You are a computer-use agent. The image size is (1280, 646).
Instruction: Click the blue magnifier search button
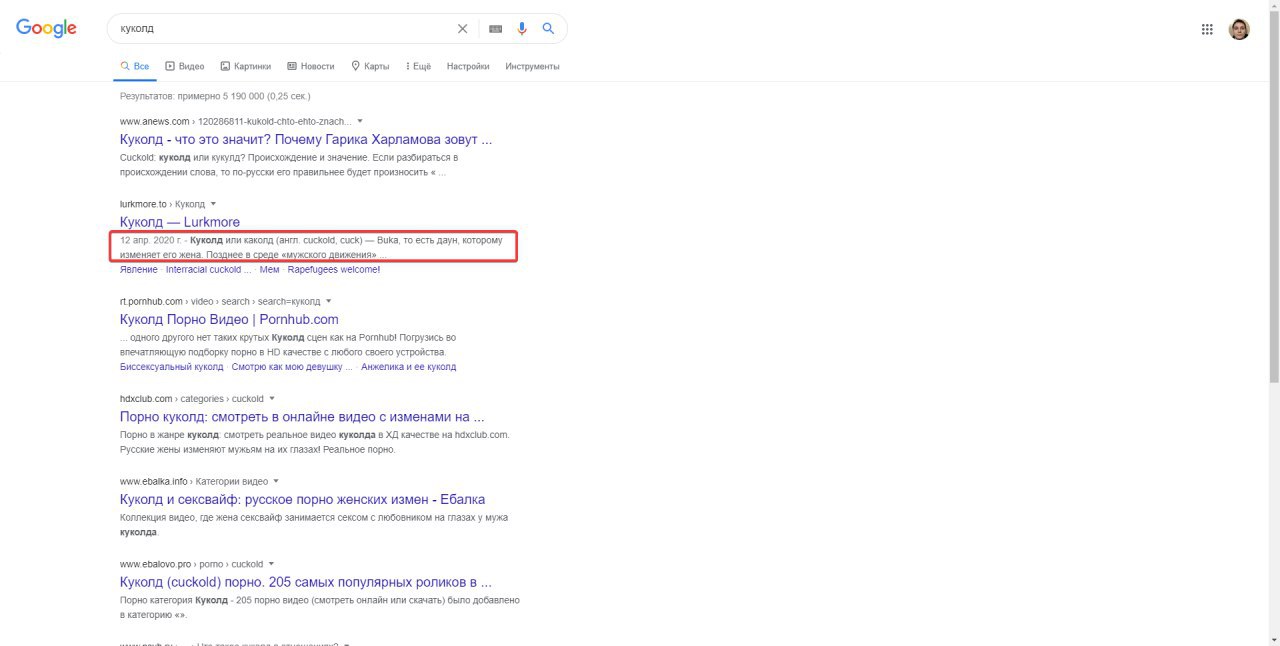click(548, 29)
